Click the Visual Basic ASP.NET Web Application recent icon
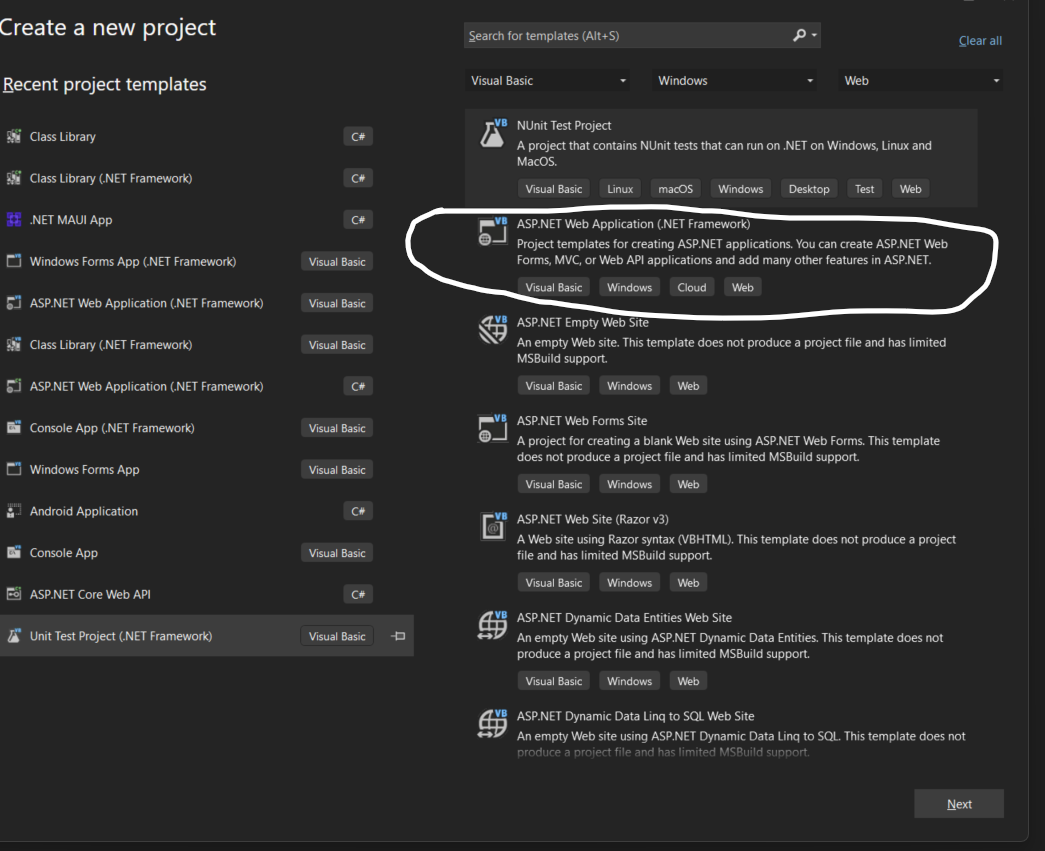 pyautogui.click(x=14, y=303)
